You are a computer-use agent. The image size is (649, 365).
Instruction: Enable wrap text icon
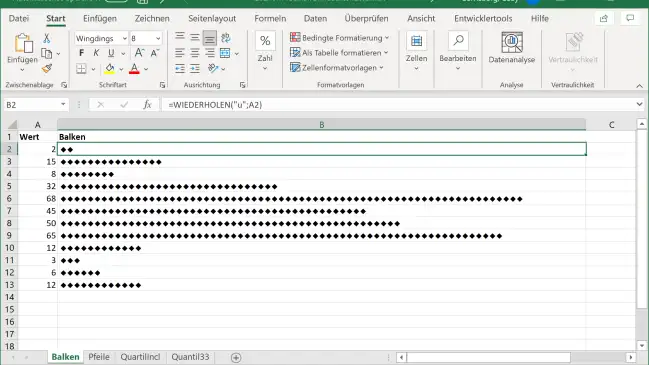click(x=226, y=38)
